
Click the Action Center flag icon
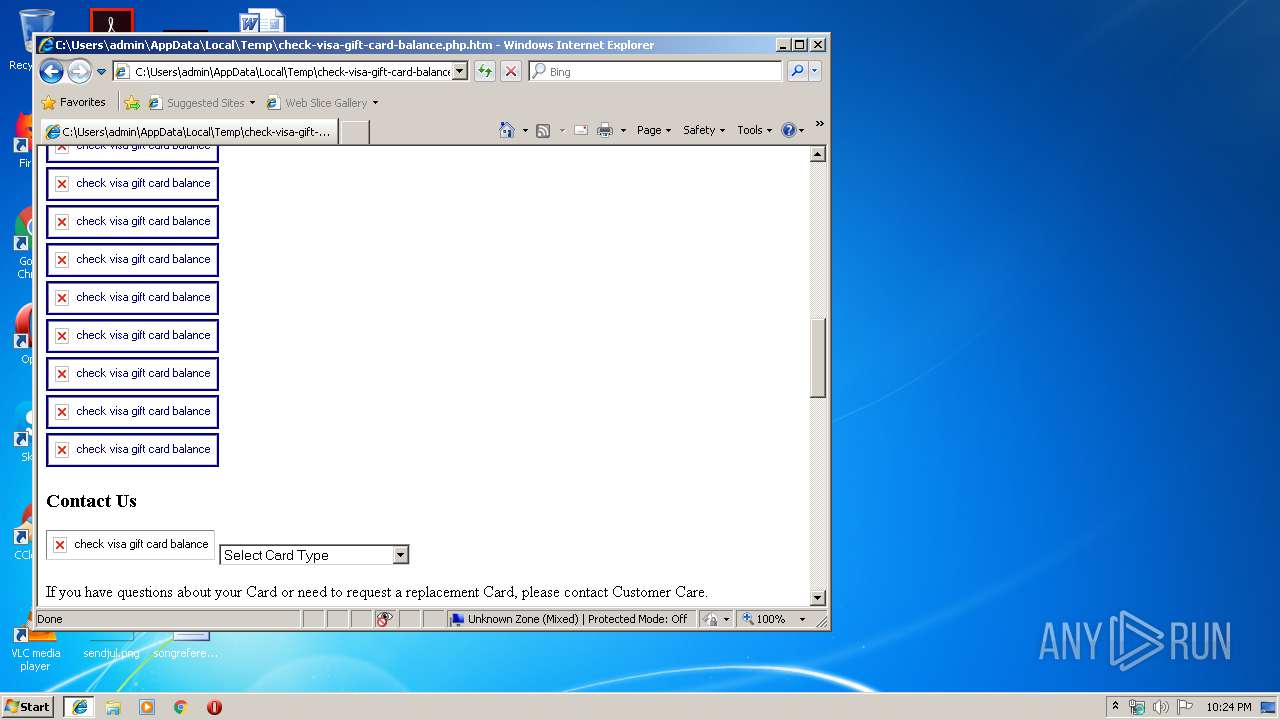coord(1185,706)
